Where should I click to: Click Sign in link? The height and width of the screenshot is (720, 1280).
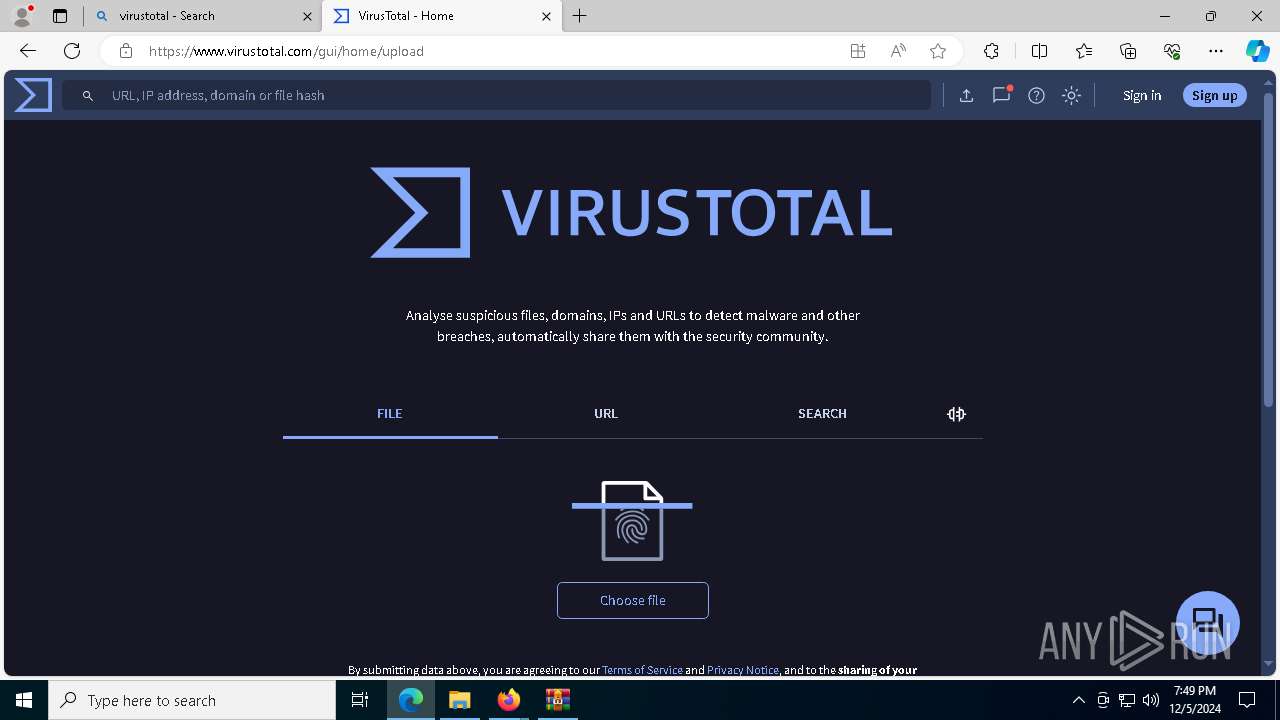coord(1142,95)
